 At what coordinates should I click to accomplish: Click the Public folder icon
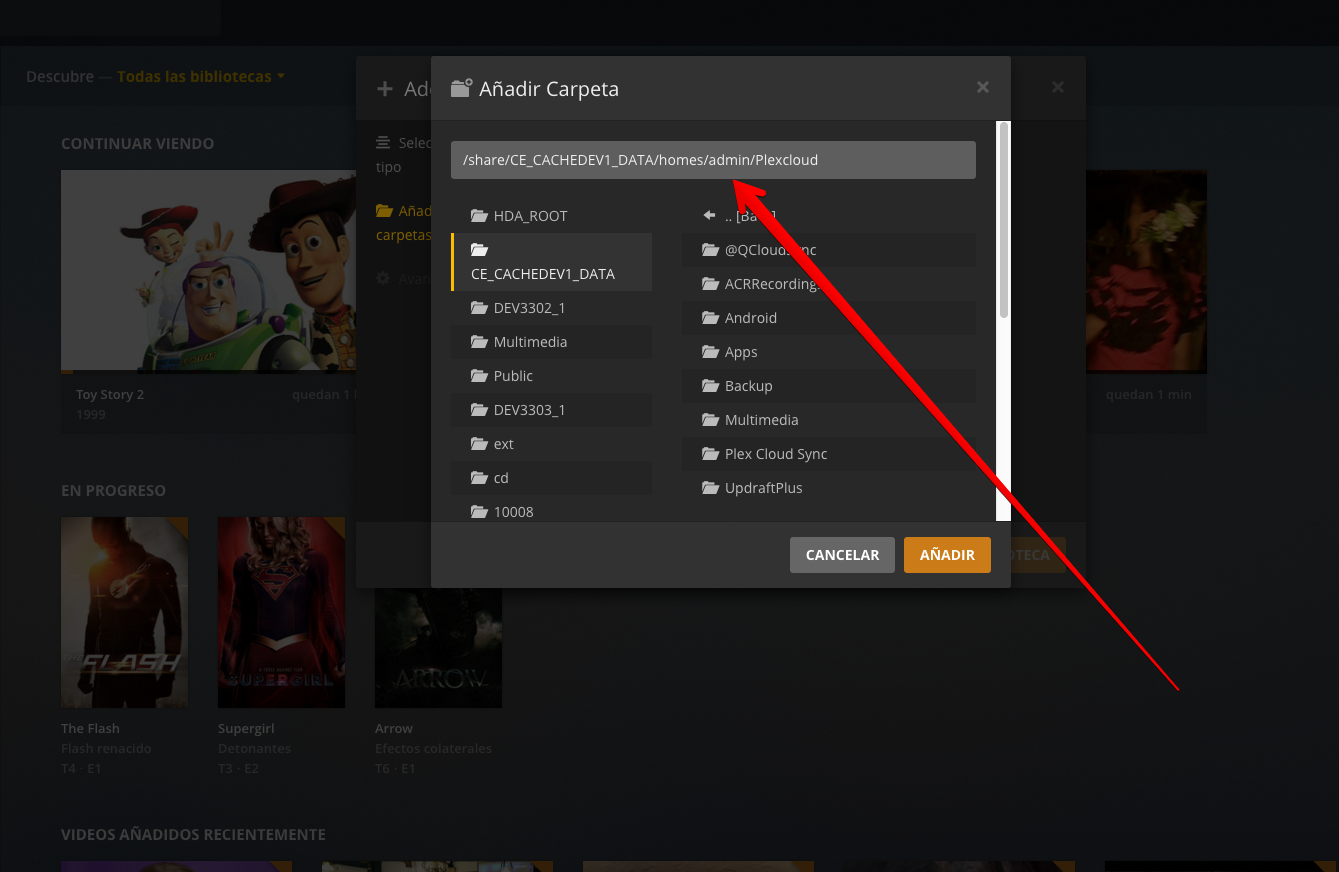click(479, 376)
